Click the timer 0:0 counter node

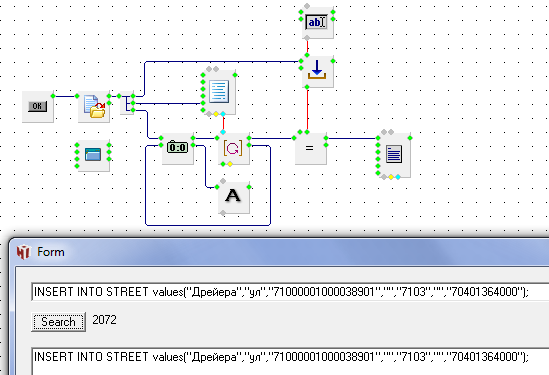point(178,148)
